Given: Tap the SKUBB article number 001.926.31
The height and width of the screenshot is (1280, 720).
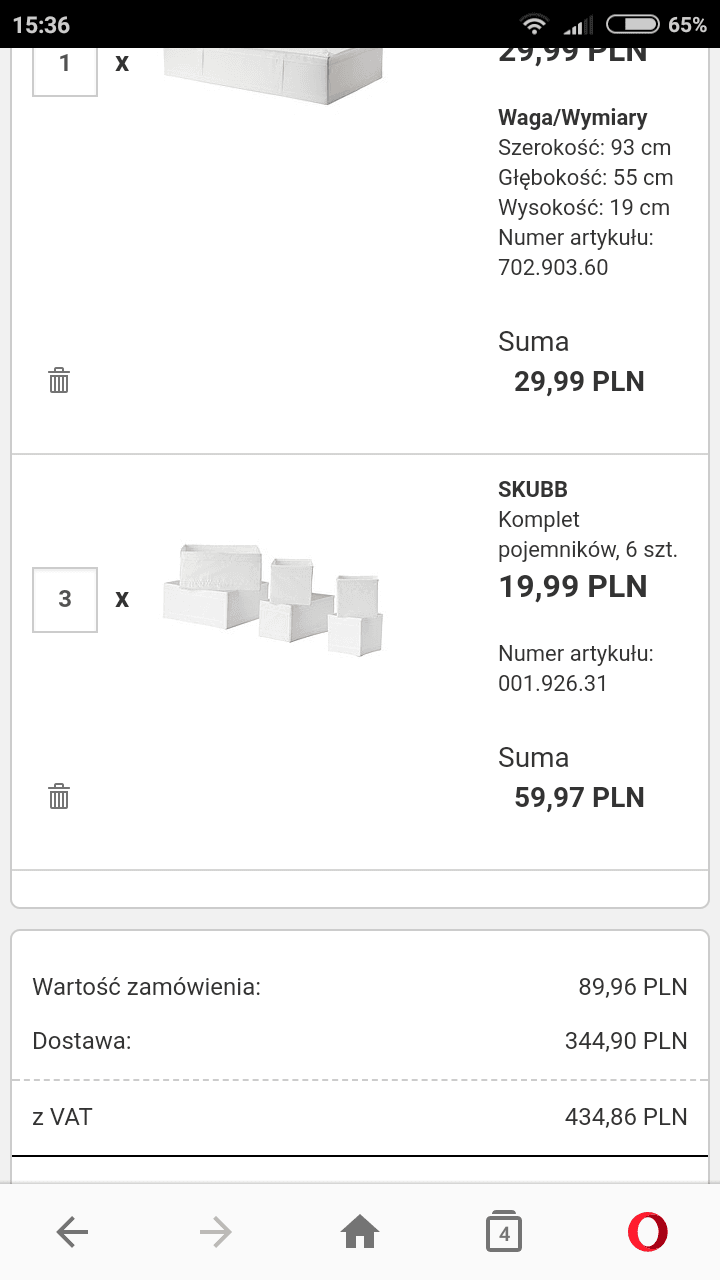Looking at the screenshot, I should point(553,684).
